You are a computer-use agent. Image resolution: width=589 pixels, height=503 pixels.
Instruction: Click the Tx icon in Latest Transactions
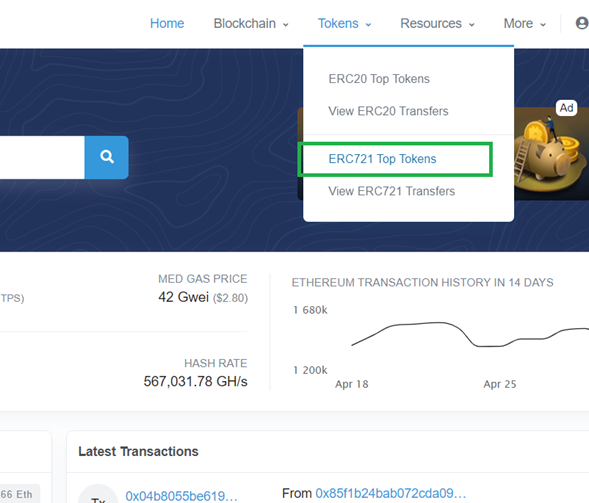(x=98, y=495)
